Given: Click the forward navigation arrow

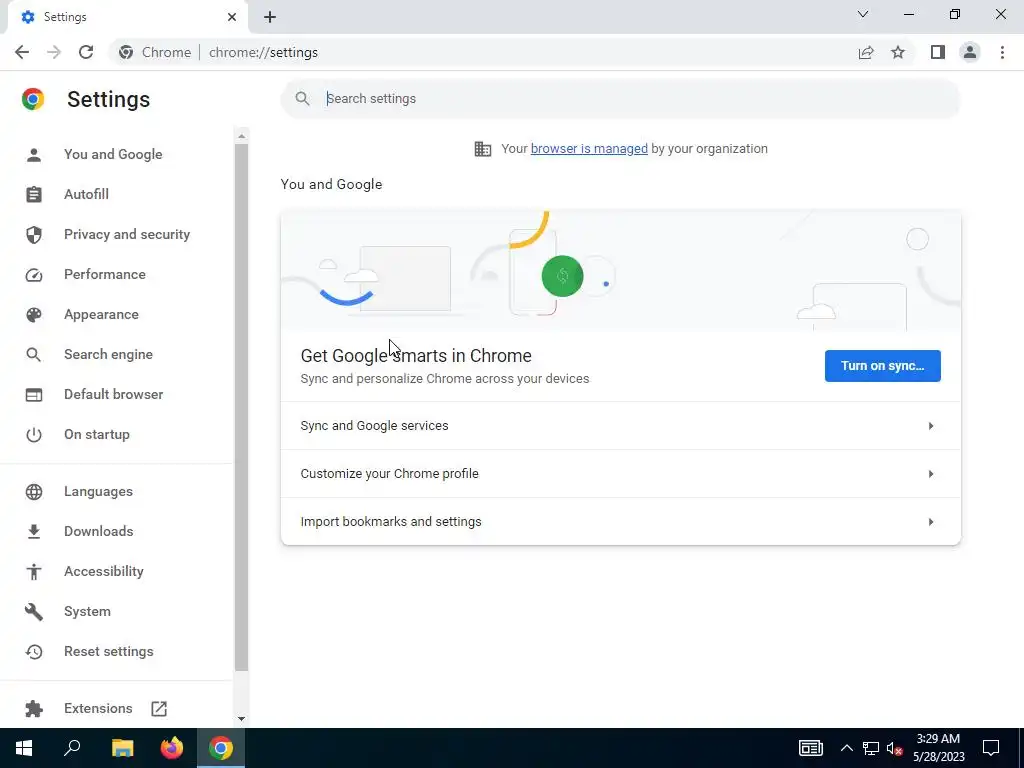Looking at the screenshot, I should (x=54, y=52).
